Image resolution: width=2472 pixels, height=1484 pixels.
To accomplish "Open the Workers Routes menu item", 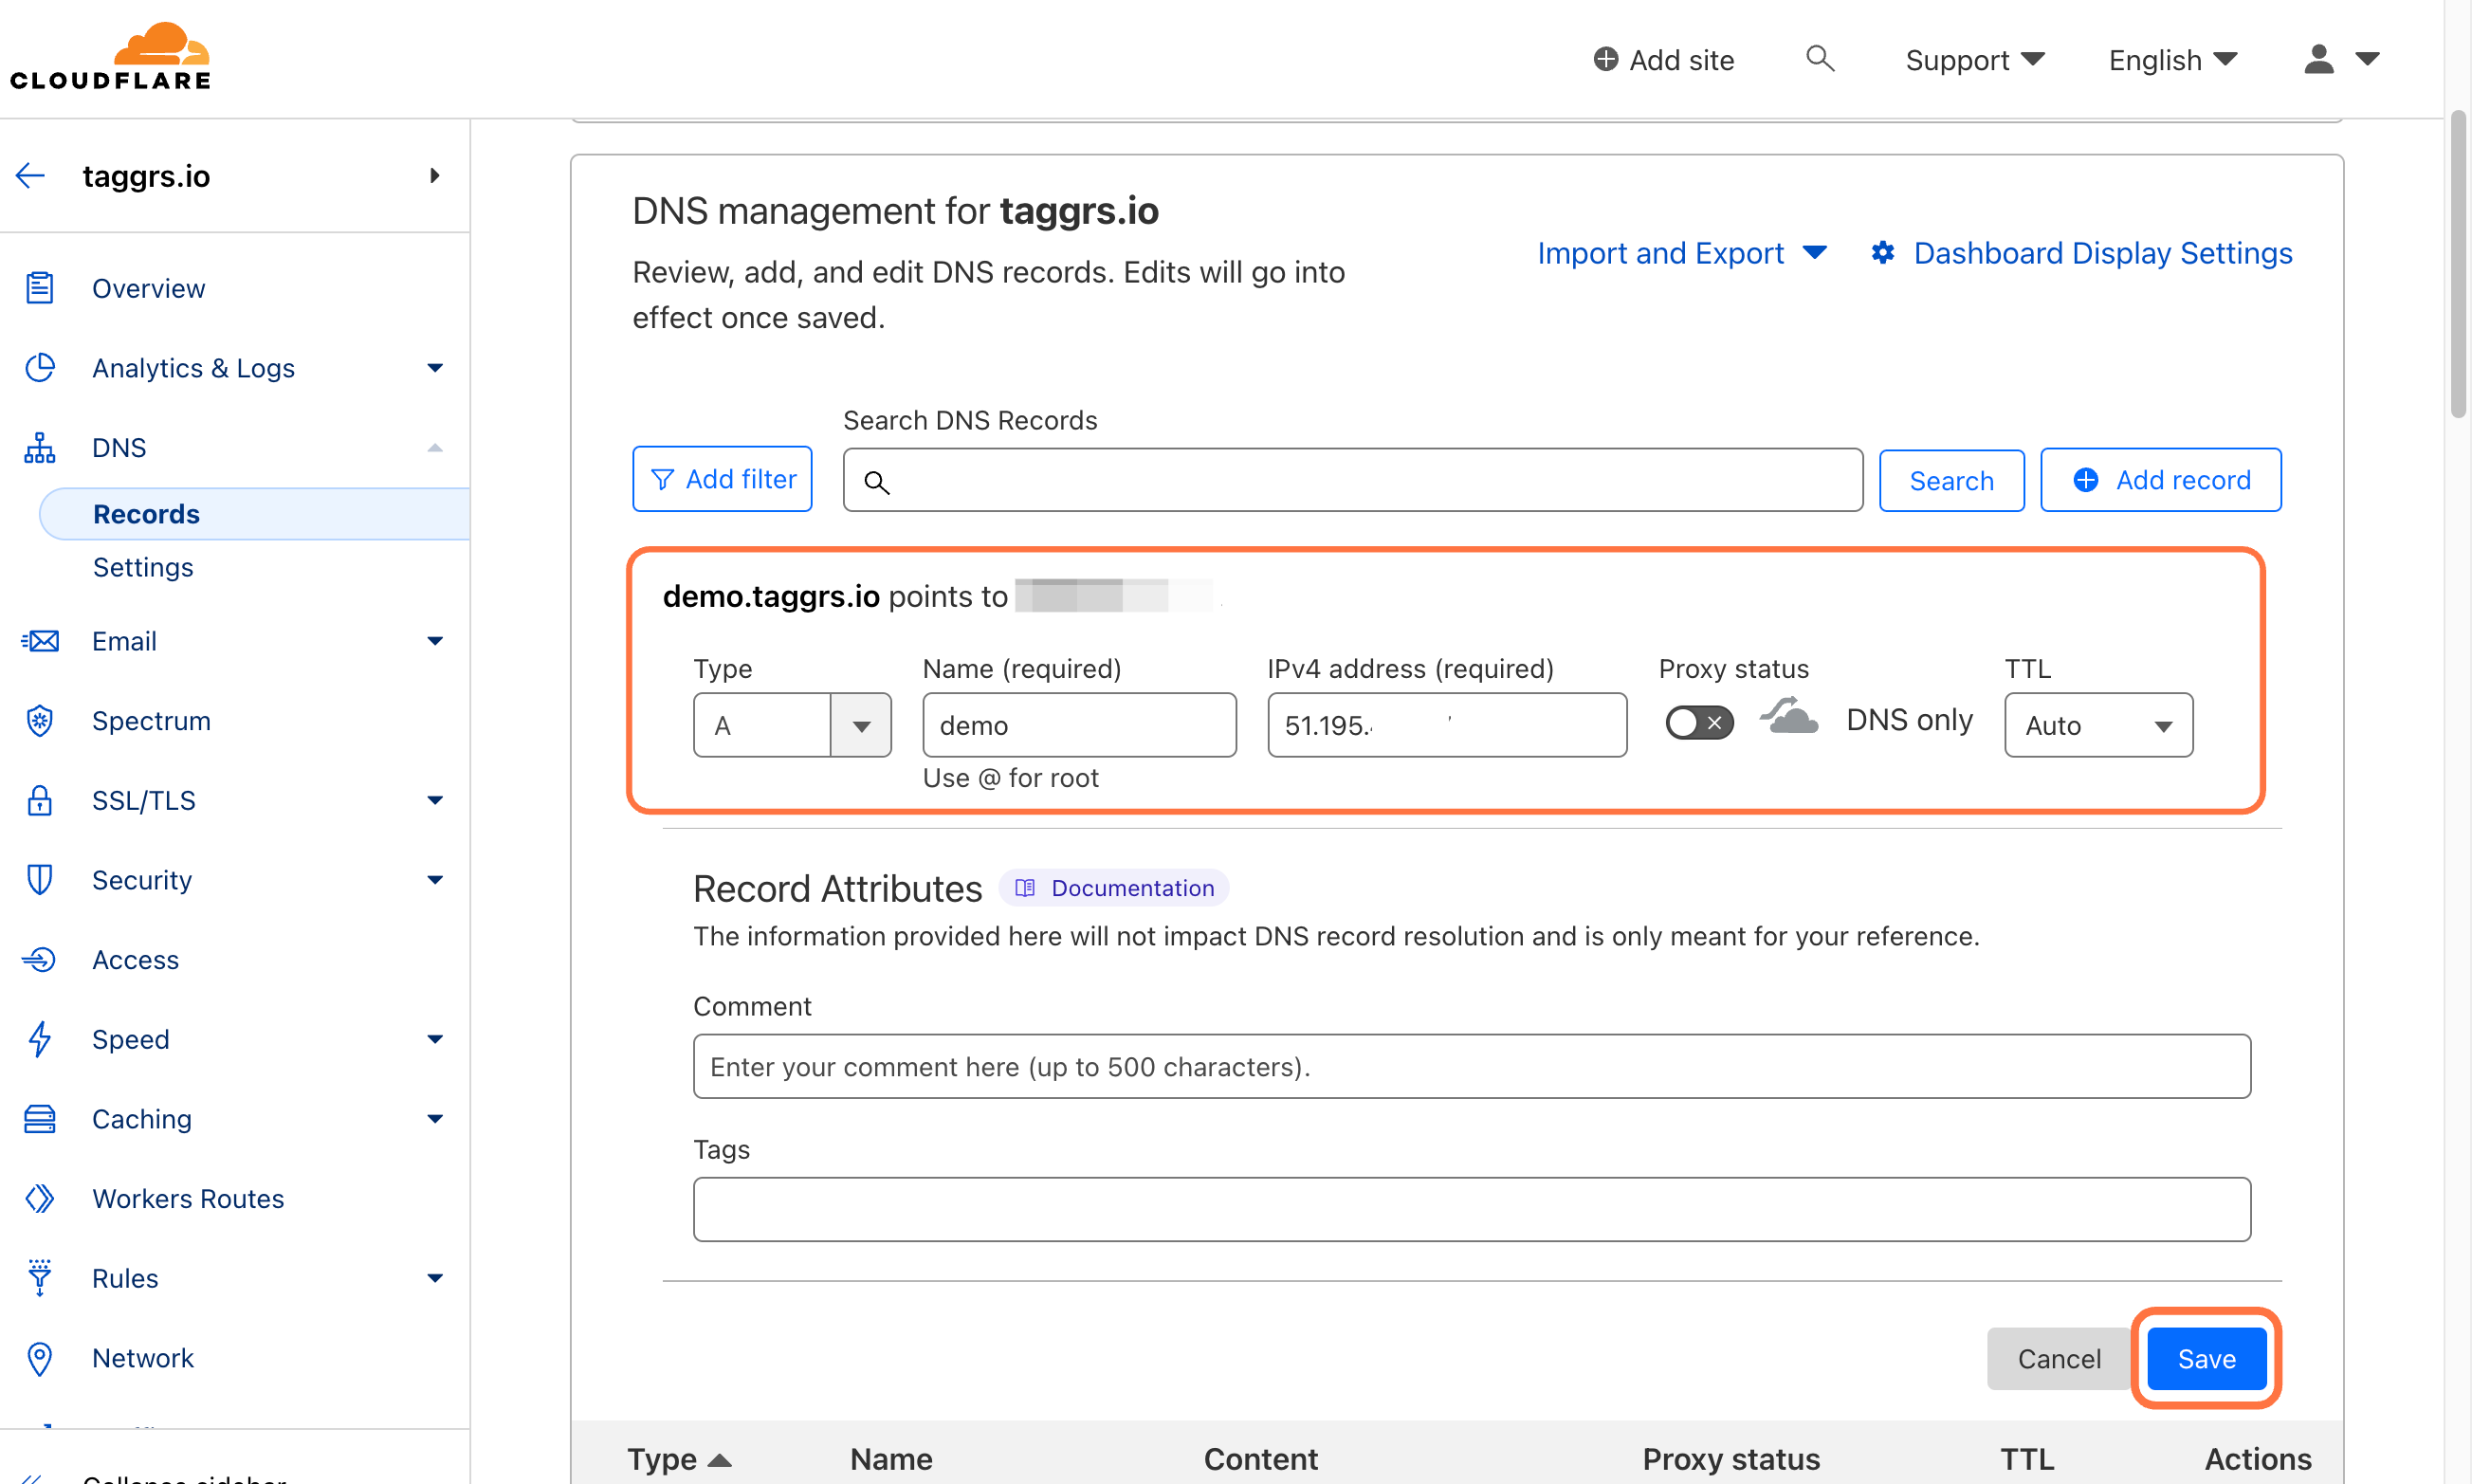I will pyautogui.click(x=188, y=1198).
